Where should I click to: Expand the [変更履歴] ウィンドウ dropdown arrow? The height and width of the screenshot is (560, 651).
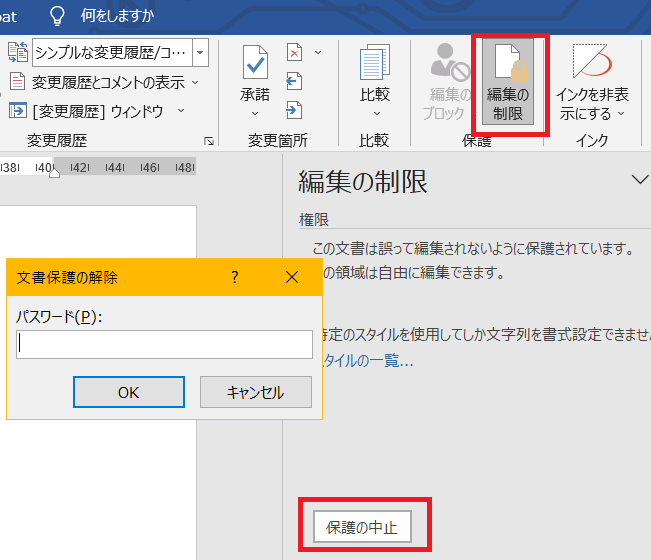181,110
